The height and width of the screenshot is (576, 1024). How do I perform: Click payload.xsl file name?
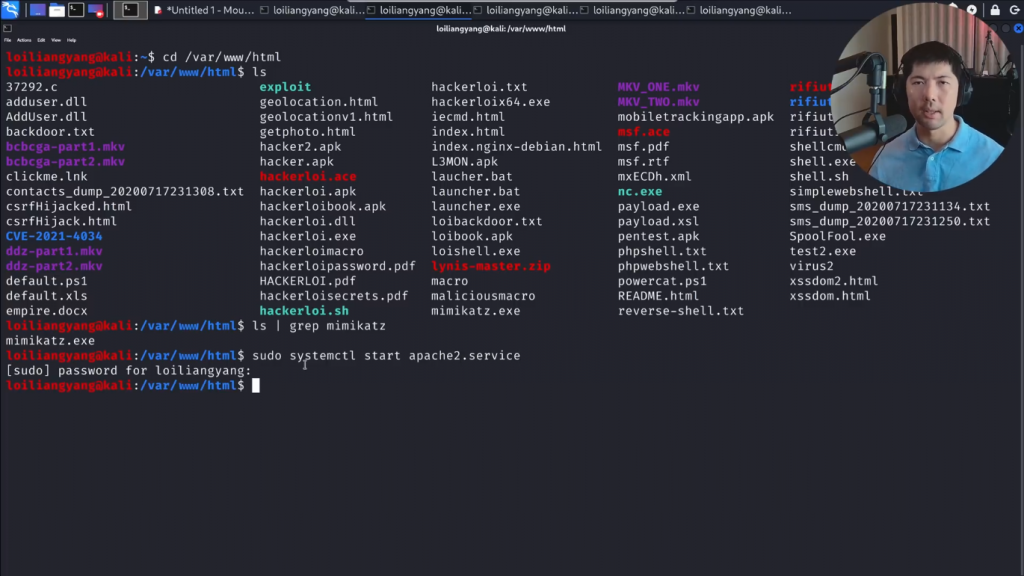click(x=658, y=221)
